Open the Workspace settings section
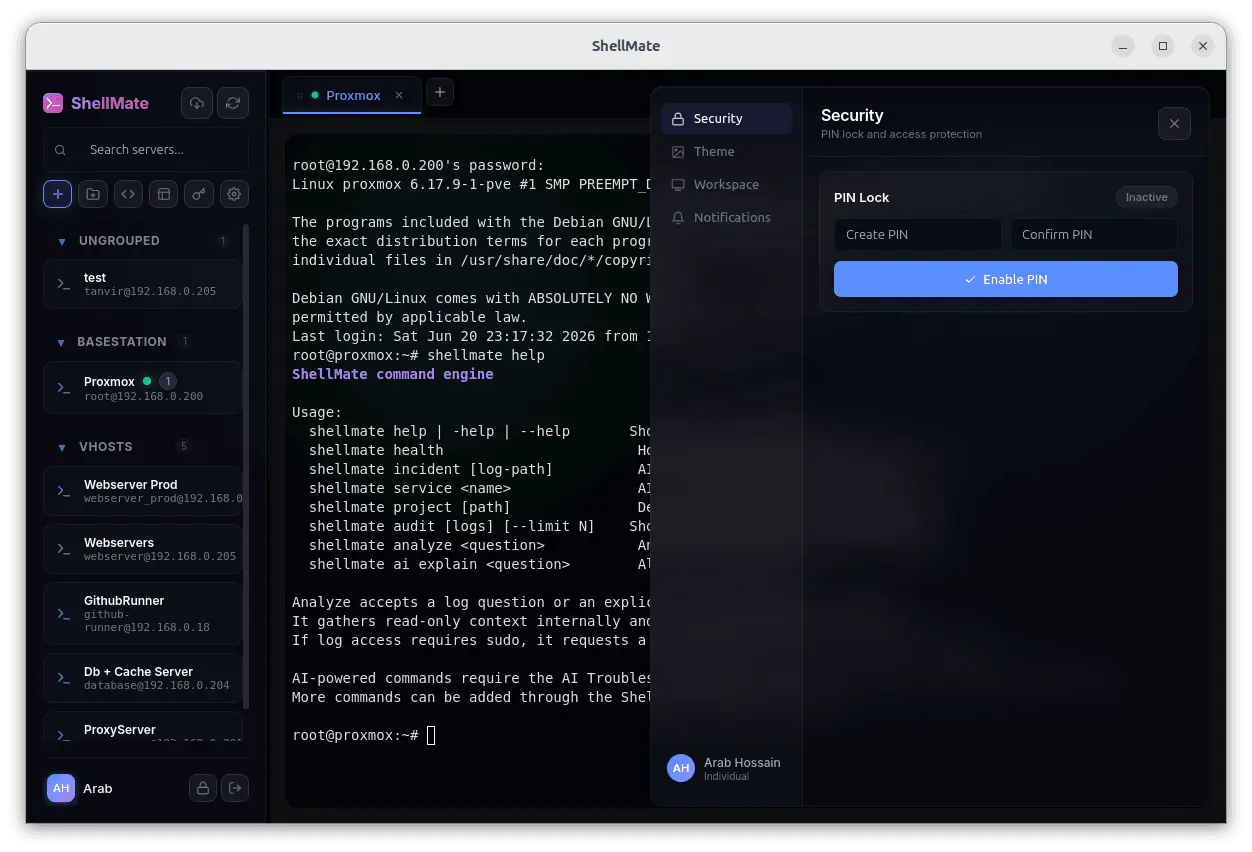Image resolution: width=1252 pixels, height=852 pixels. tap(726, 184)
